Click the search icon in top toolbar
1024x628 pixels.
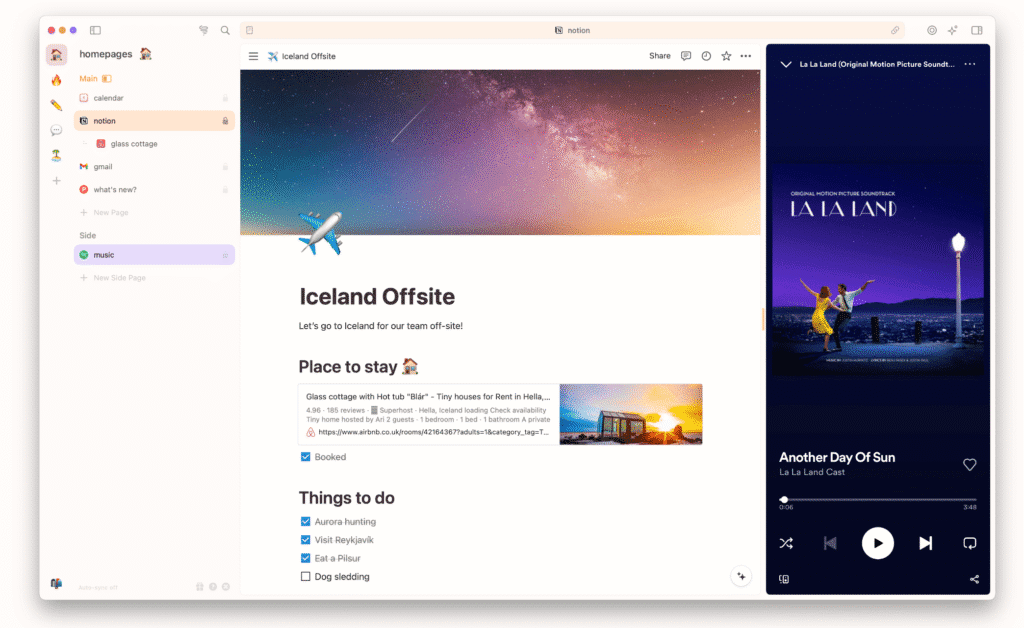tap(225, 30)
